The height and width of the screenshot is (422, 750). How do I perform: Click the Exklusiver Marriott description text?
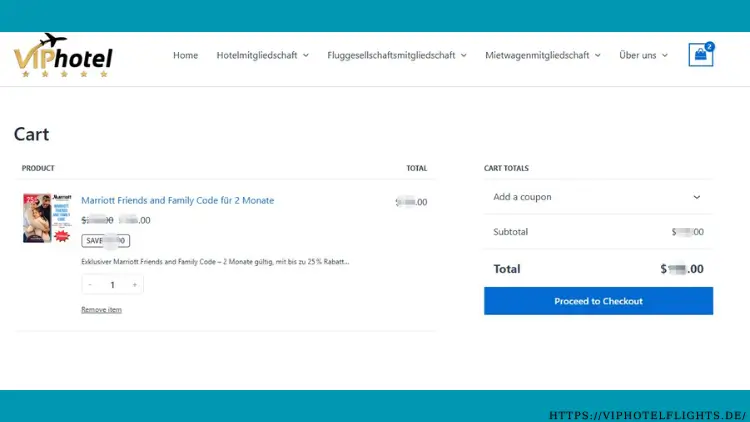pos(215,262)
